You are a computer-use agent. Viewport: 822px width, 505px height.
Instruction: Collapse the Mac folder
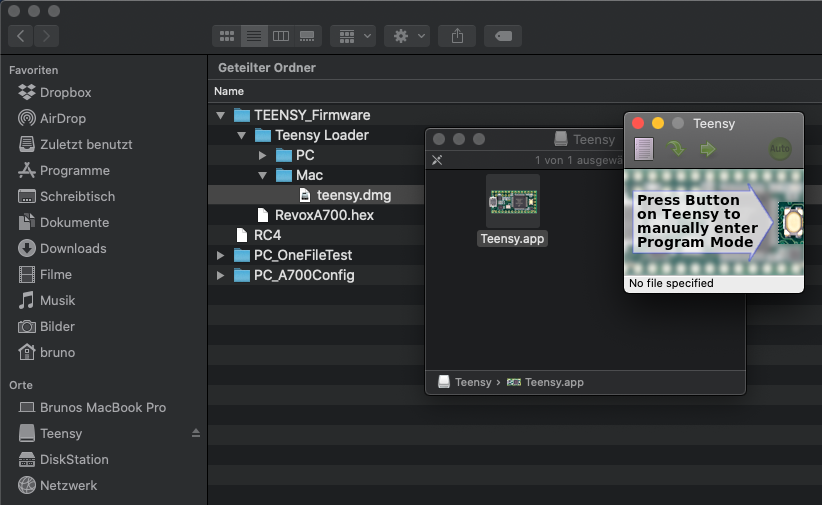click(x=263, y=175)
